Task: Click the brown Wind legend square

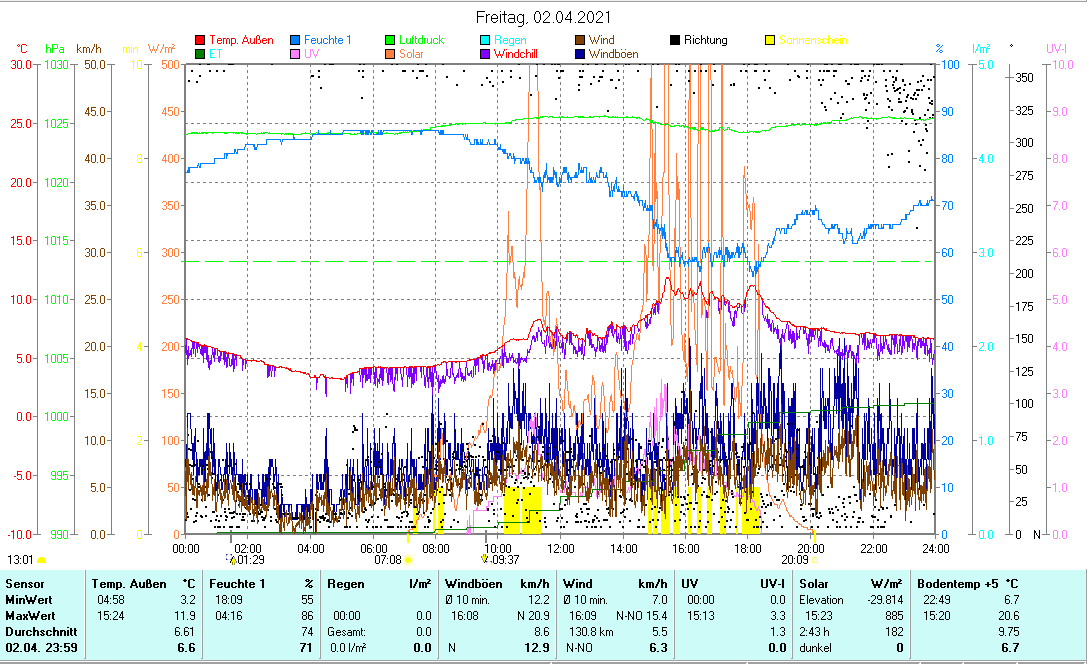Action: pyautogui.click(x=580, y=40)
